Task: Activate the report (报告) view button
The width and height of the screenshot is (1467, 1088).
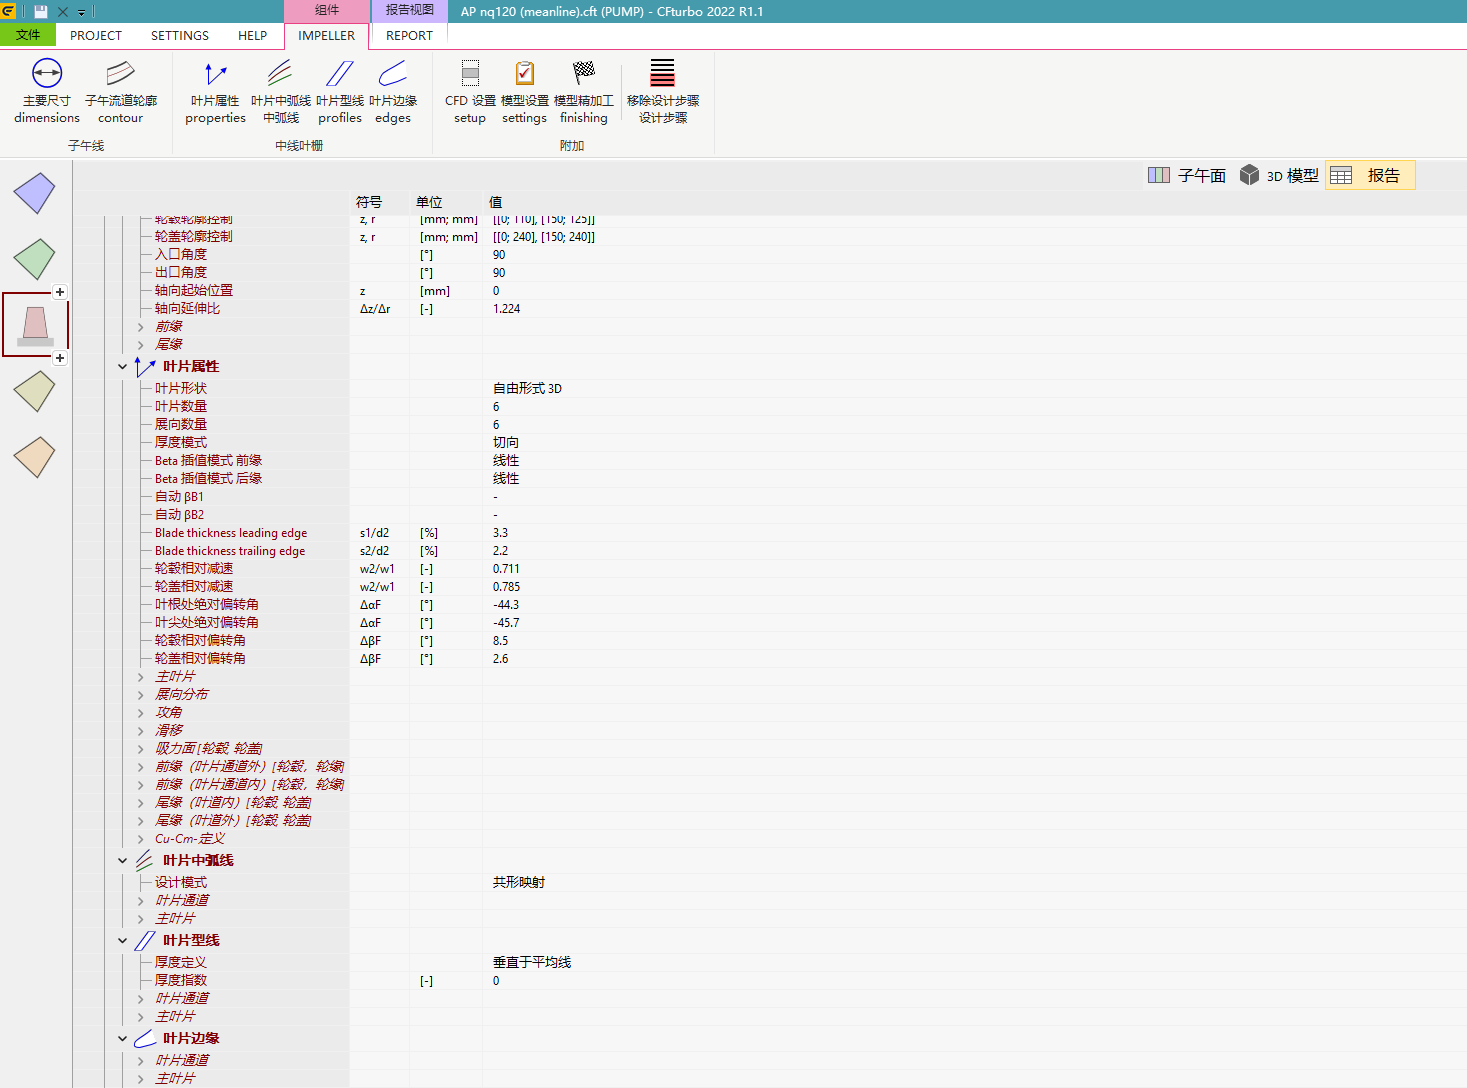Action: point(1370,176)
